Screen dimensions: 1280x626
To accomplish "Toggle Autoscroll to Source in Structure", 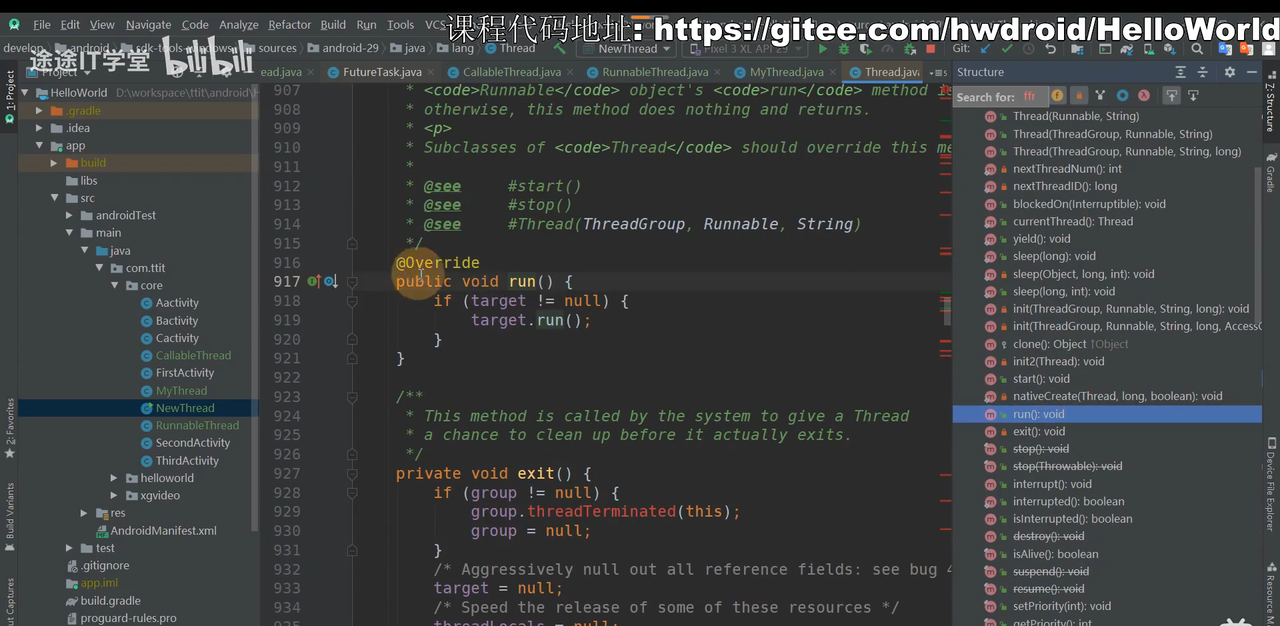I will point(1171,96).
